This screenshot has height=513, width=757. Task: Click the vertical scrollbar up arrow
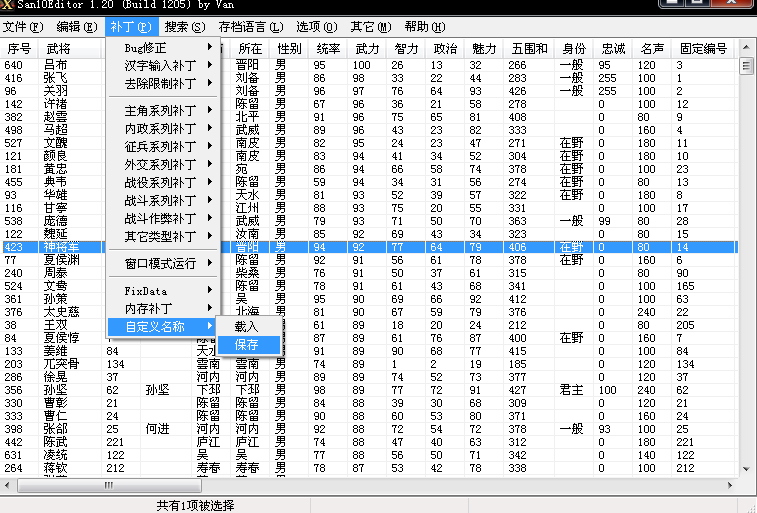[746, 48]
